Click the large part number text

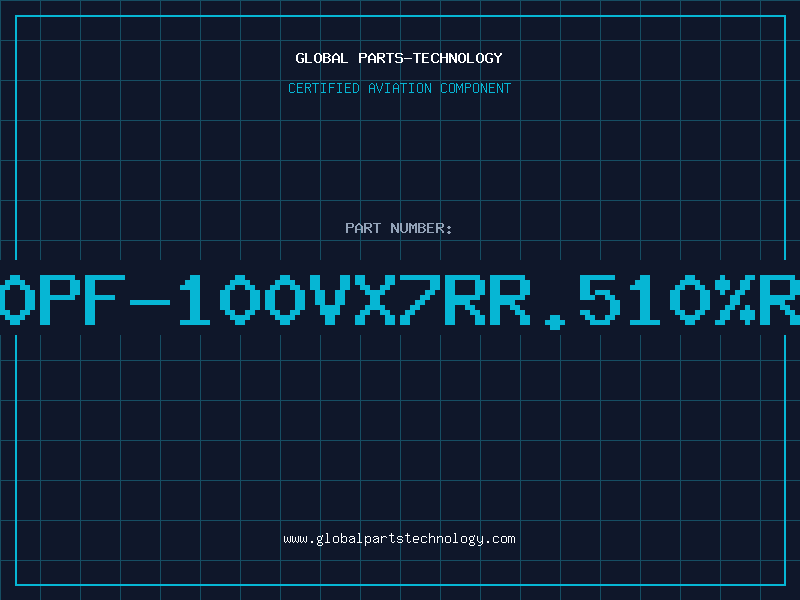400,300
